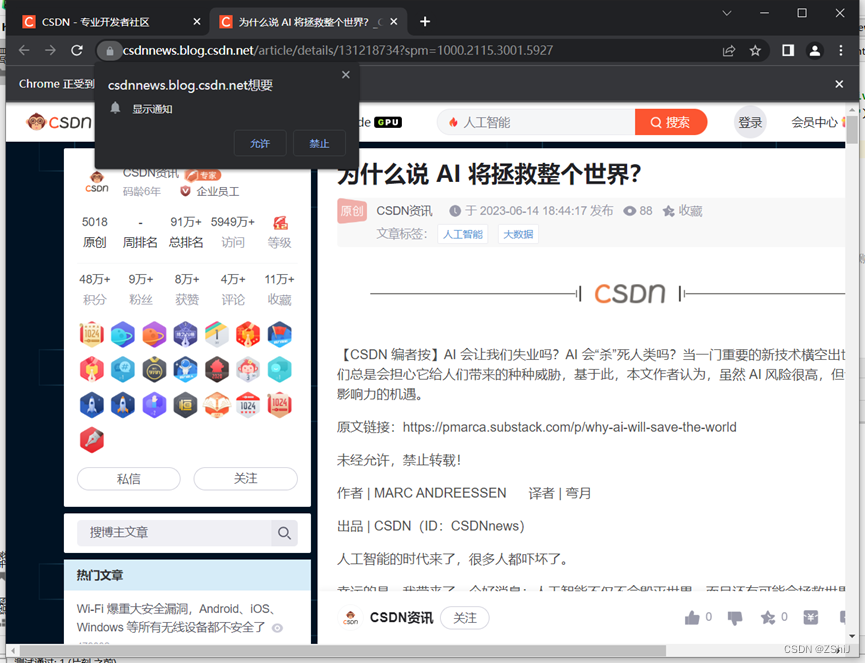
Task: Favorite the article using bottom star icon
Action: click(x=767, y=618)
